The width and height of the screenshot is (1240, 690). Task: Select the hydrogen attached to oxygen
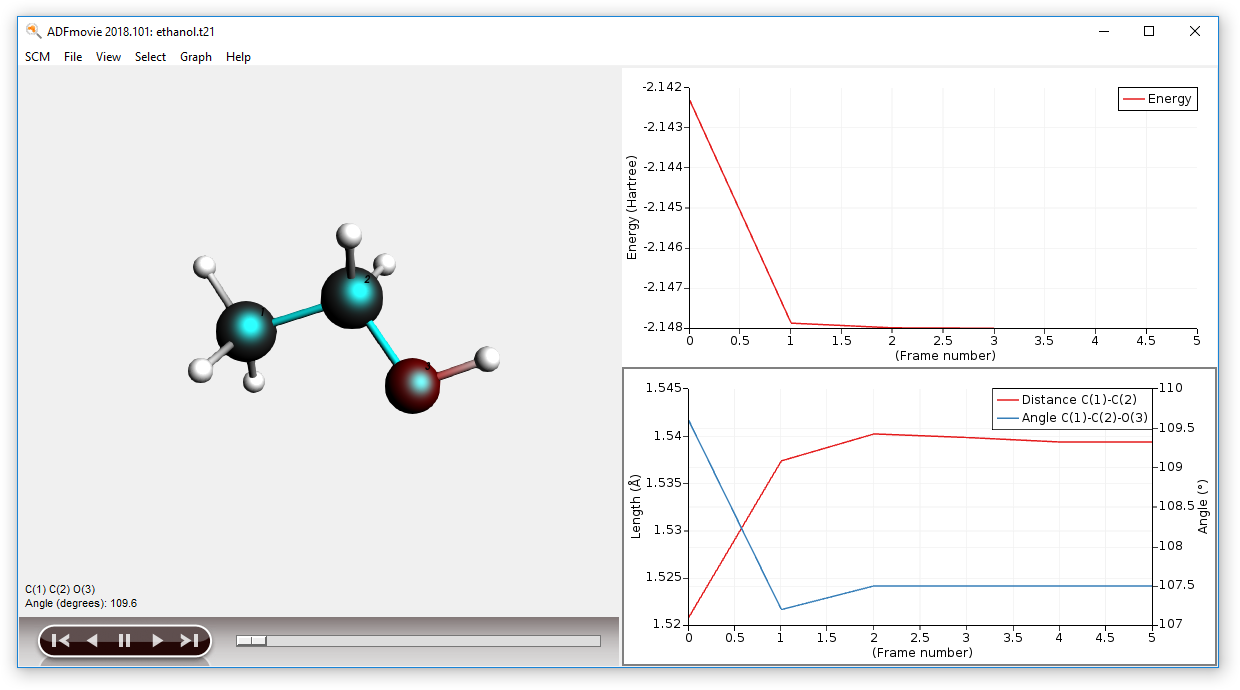coord(487,359)
